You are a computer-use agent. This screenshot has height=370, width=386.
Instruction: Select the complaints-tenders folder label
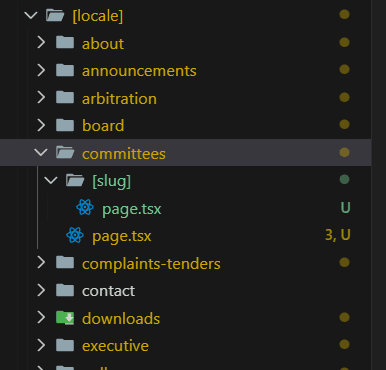click(151, 264)
